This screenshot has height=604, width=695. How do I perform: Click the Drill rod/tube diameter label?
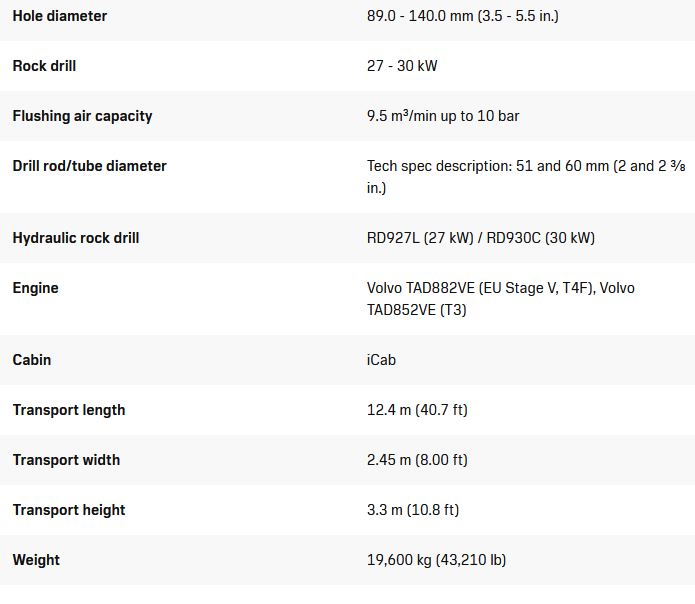click(89, 166)
